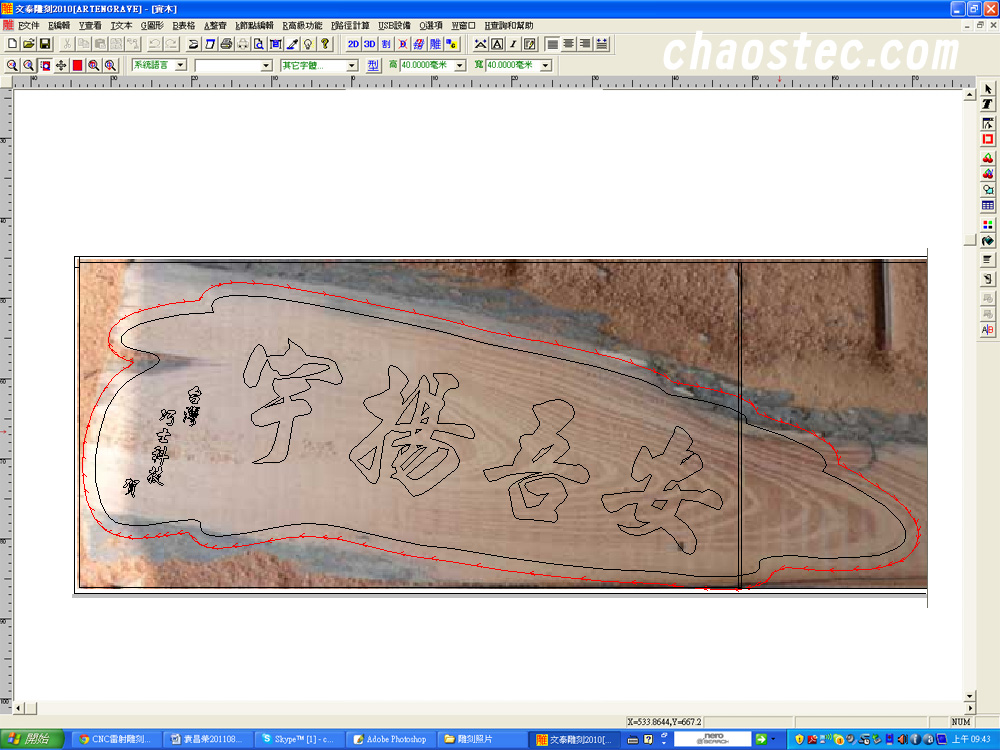Viewport: 1000px width, 750px height.
Task: Open the H查詢和幫助 menu
Action: tap(509, 26)
